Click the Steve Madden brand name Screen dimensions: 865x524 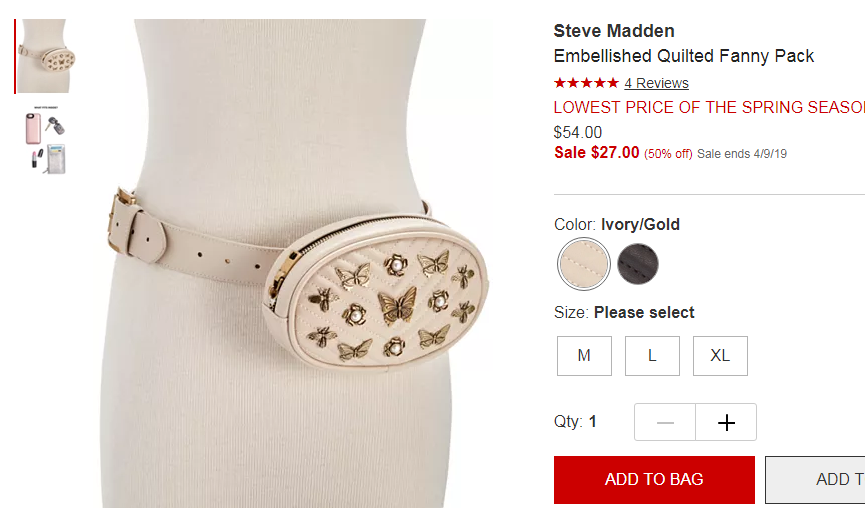click(x=614, y=31)
